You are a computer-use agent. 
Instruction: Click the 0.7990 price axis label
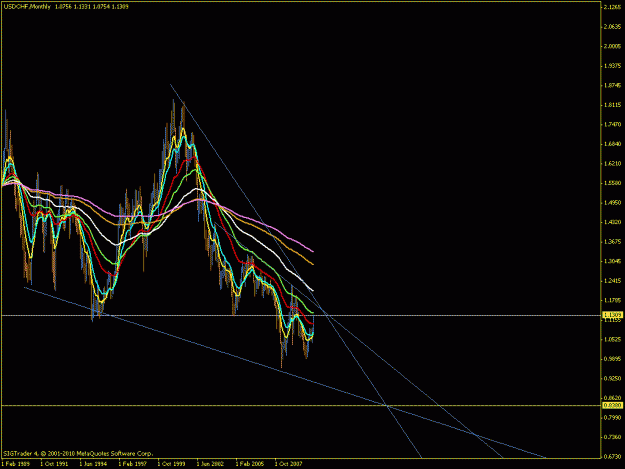[613, 417]
